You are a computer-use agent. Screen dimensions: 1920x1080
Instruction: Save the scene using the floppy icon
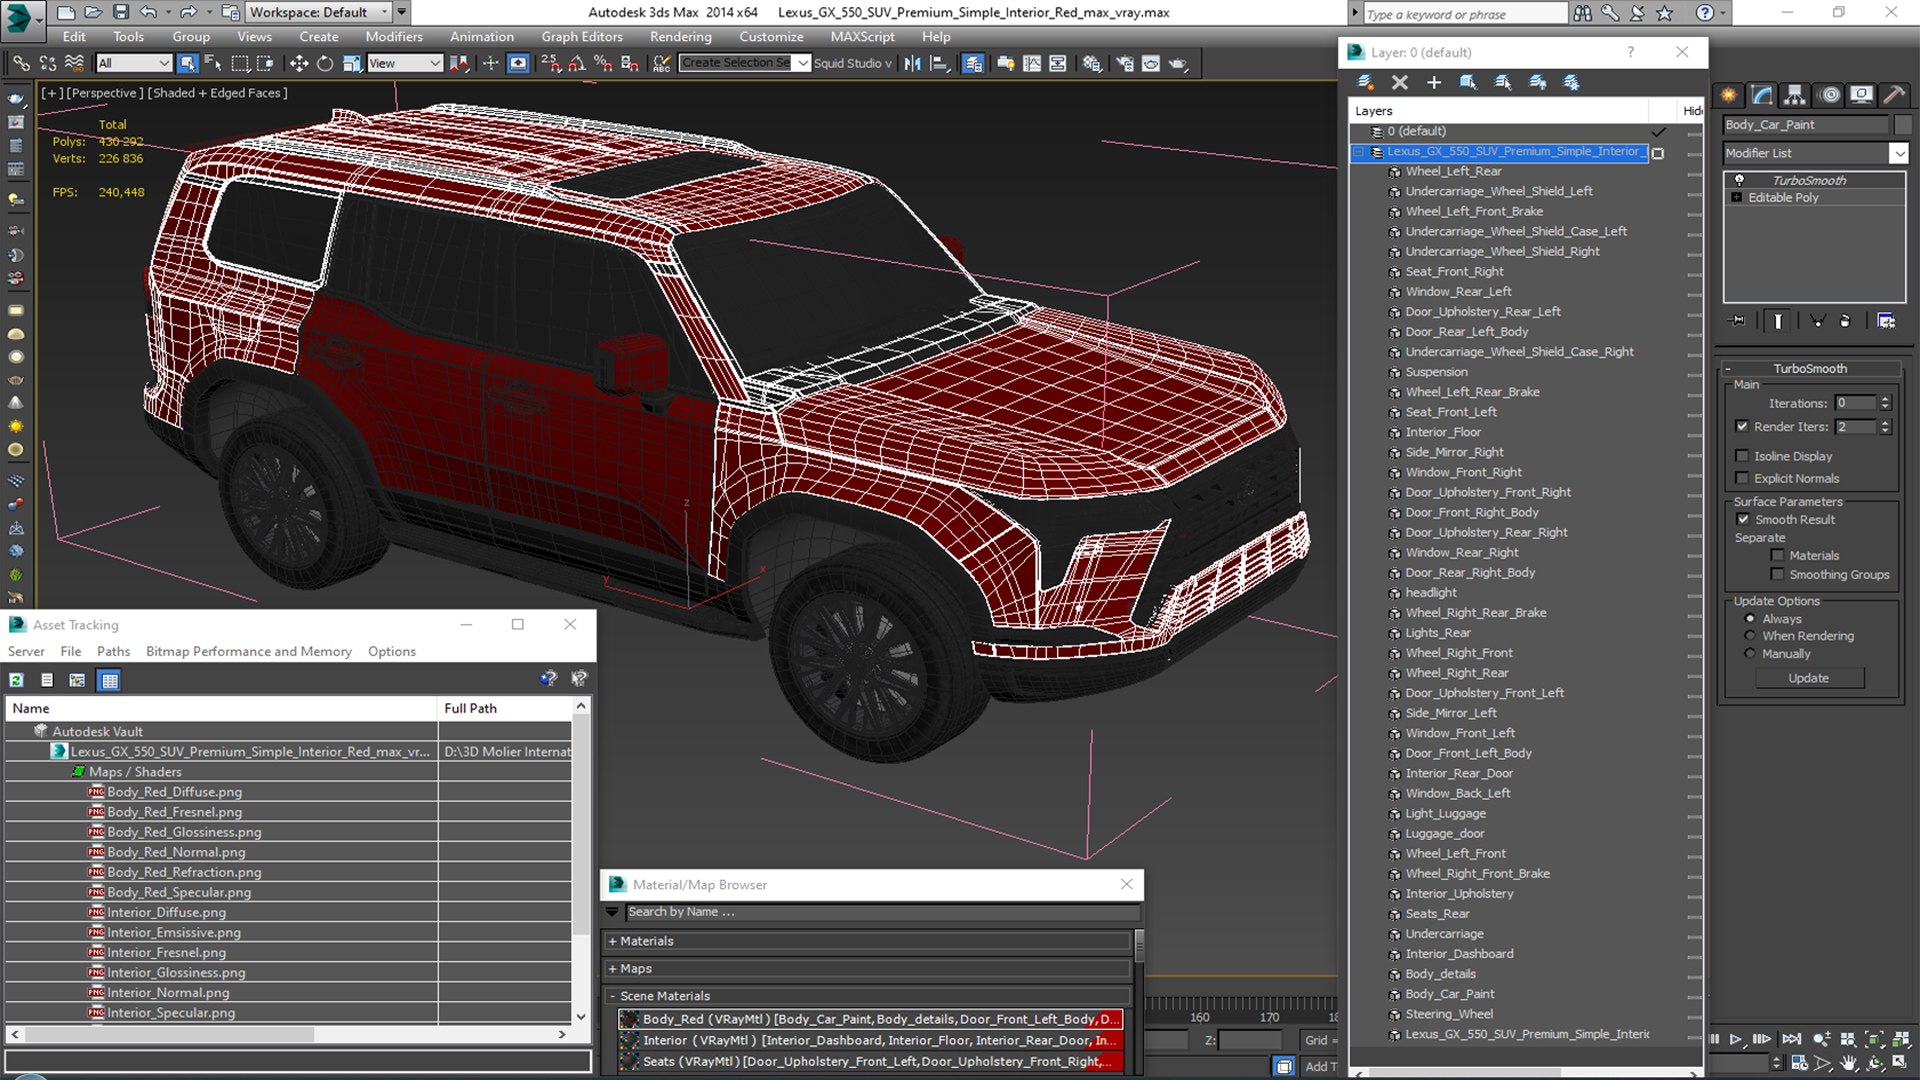(120, 12)
